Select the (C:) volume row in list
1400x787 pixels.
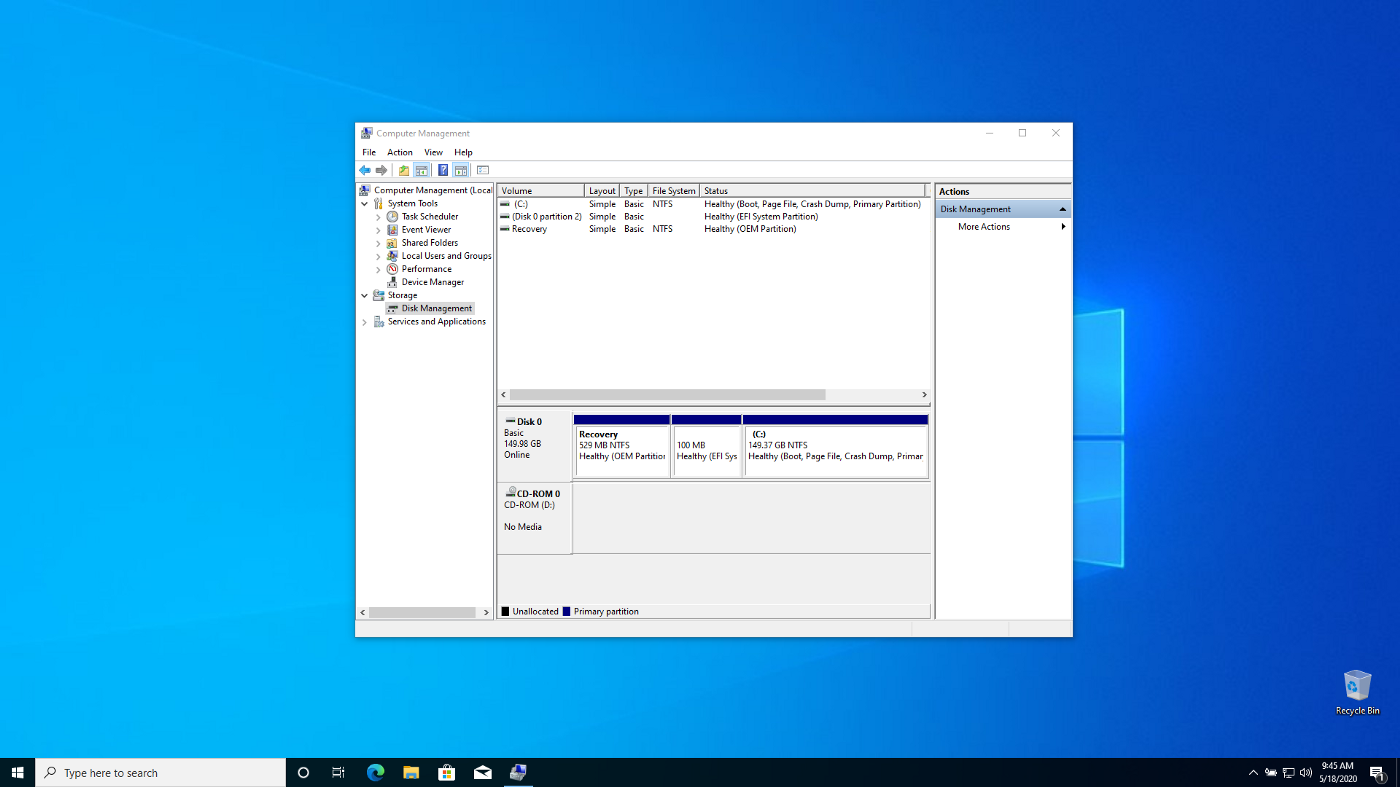[712, 204]
